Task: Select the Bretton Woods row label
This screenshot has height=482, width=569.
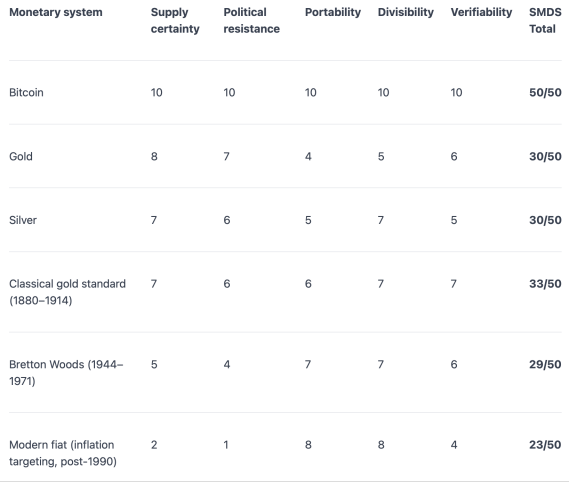Action: click(66, 372)
